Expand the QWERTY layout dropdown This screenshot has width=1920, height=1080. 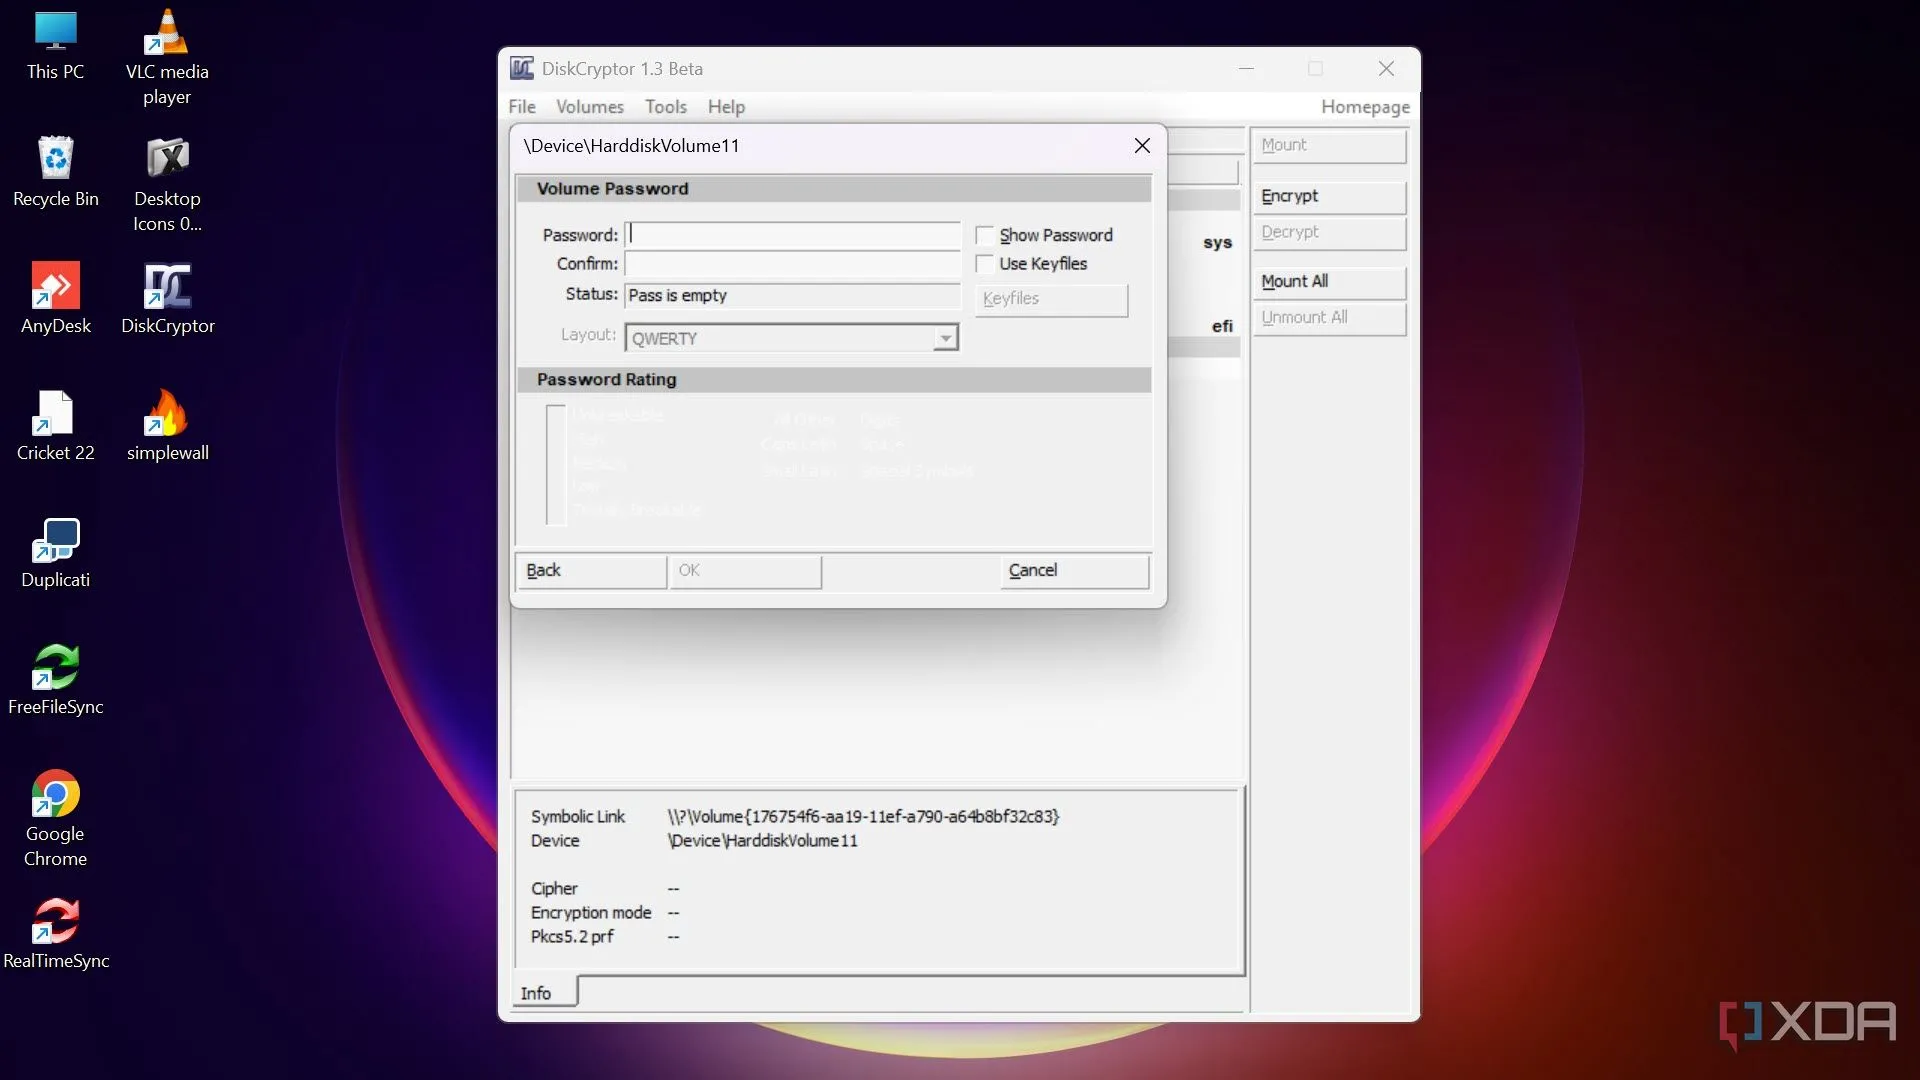click(945, 338)
